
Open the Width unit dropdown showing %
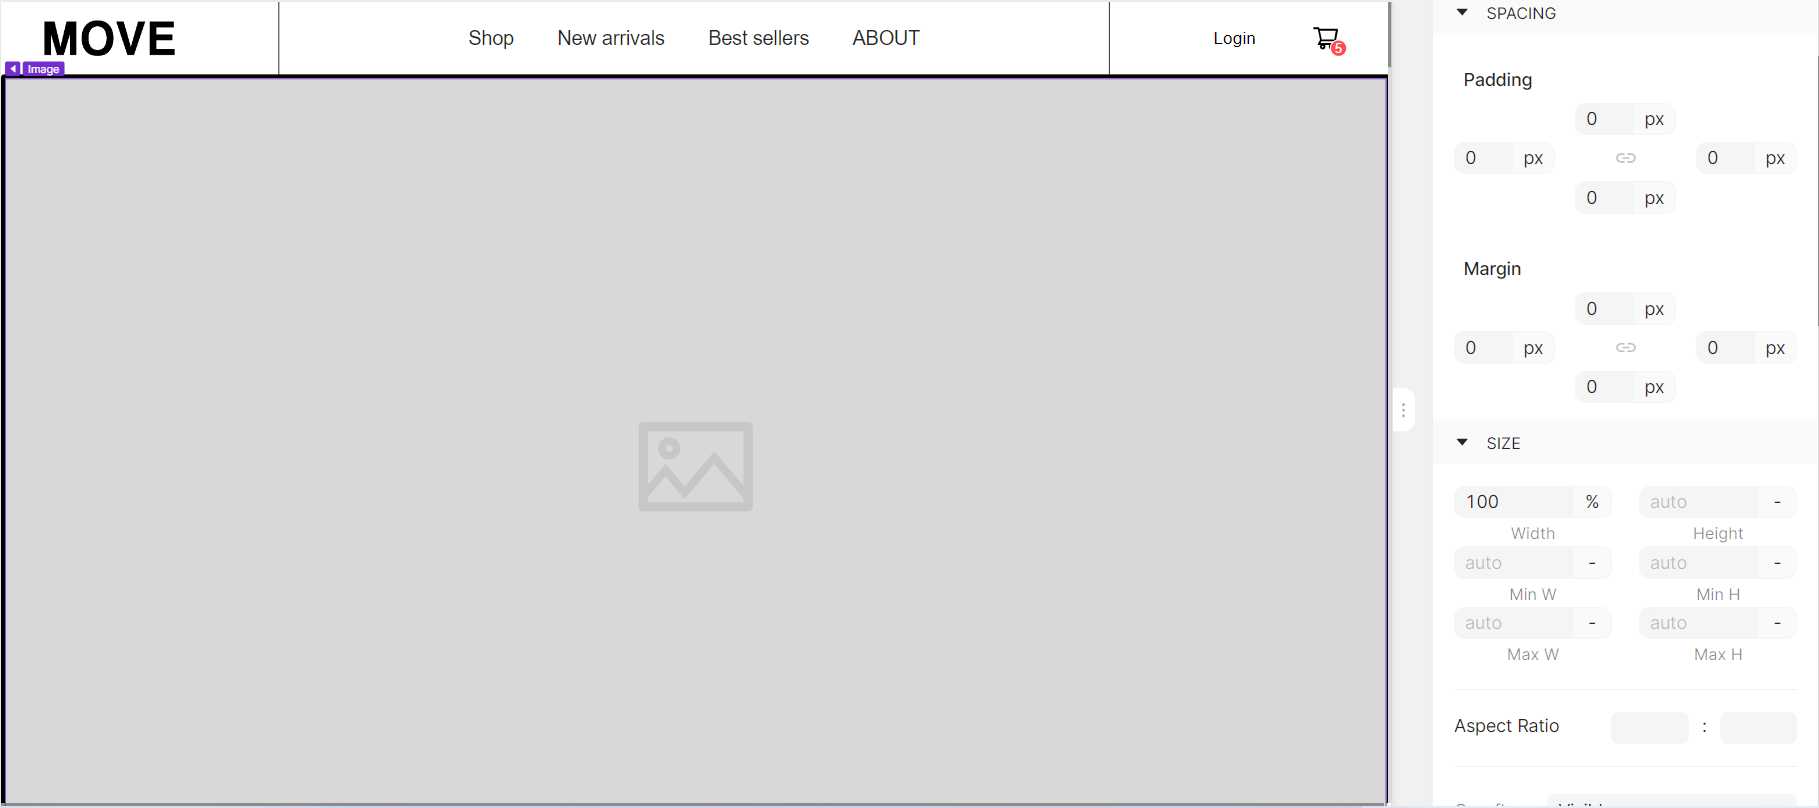coord(1592,502)
